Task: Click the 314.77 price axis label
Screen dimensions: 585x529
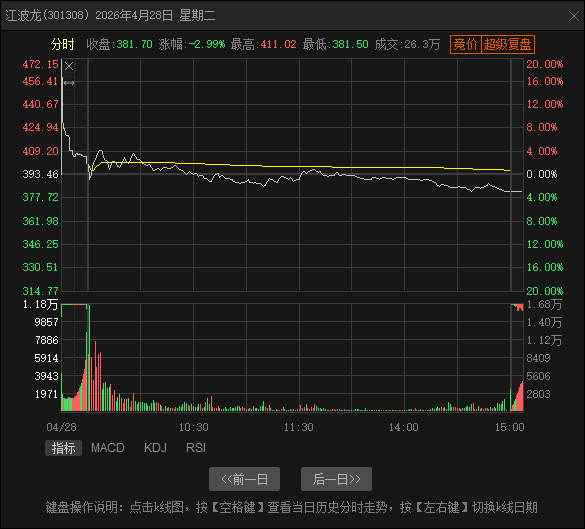Action: pos(41,291)
